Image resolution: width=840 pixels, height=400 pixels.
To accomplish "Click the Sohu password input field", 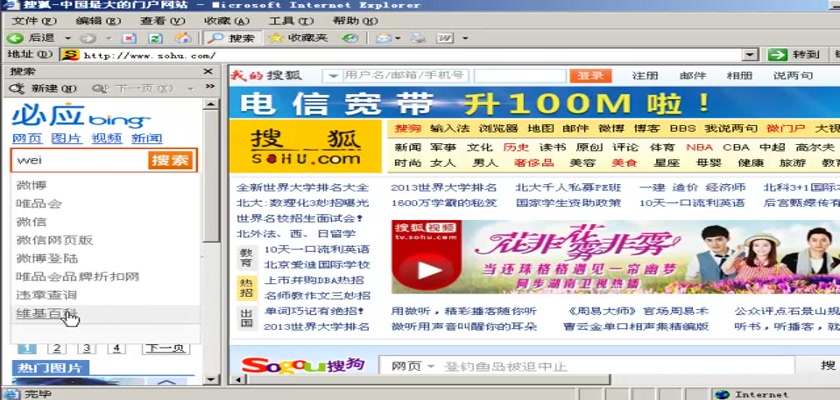I will [520, 76].
